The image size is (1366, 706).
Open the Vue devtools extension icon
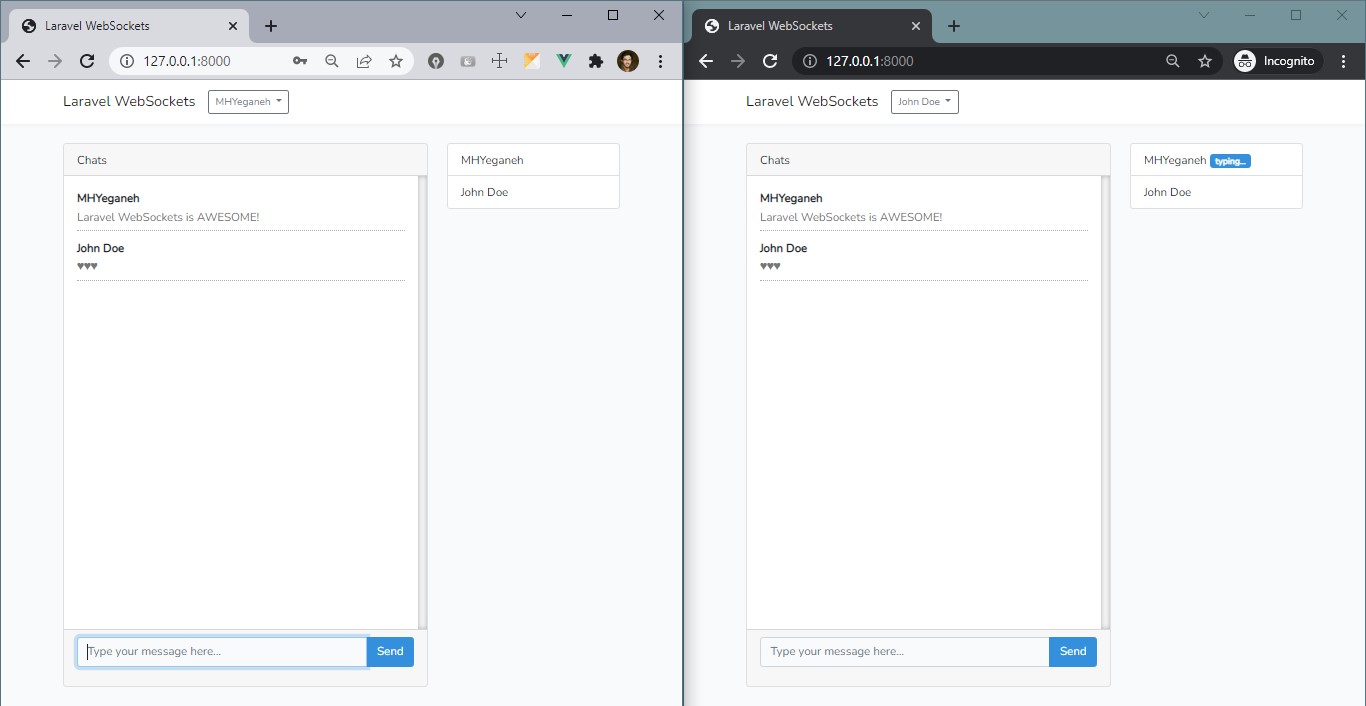(564, 61)
